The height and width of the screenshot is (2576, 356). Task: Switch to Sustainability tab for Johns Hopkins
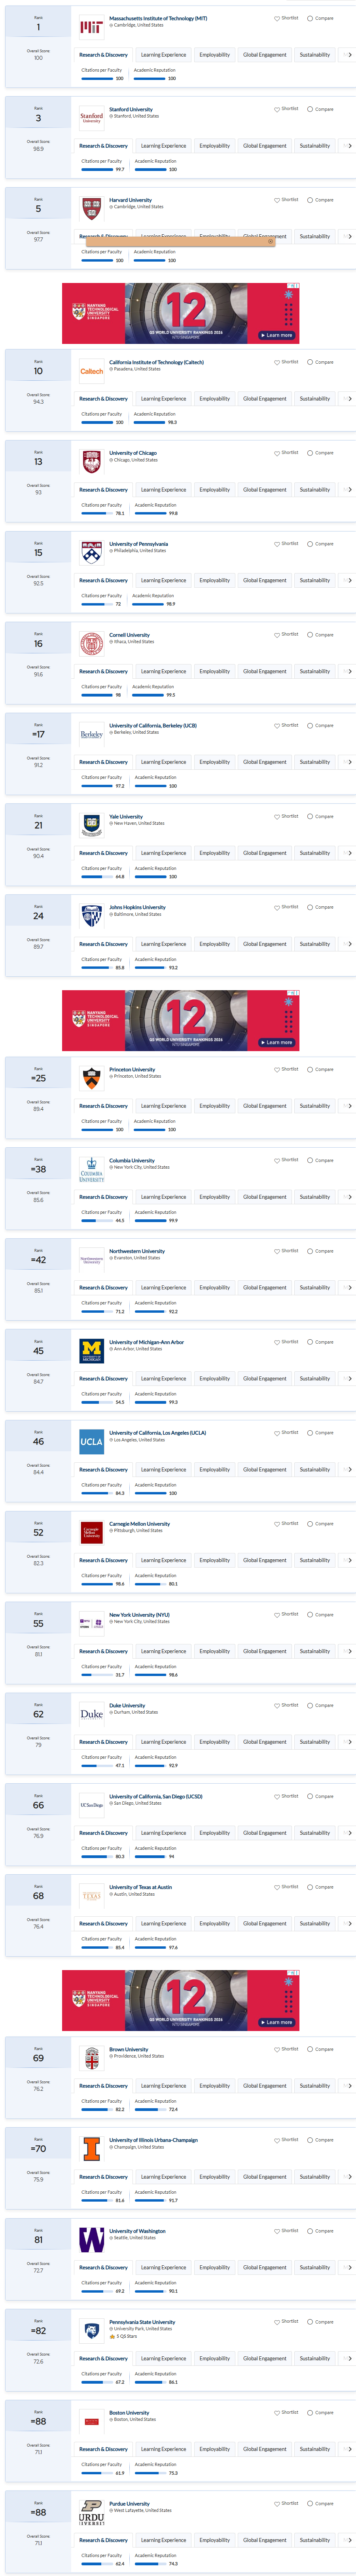click(x=315, y=944)
